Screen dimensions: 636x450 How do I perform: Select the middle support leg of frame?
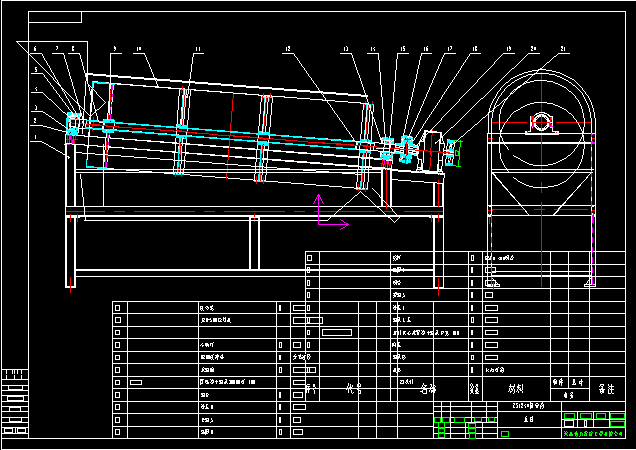click(x=254, y=243)
